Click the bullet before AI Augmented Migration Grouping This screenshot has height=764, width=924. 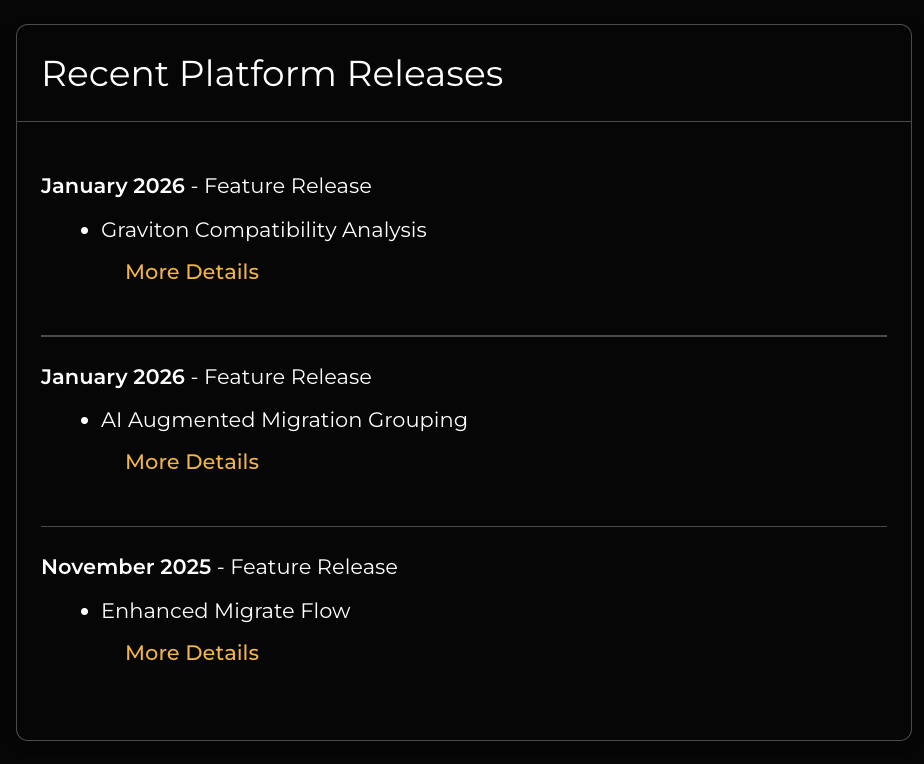(85, 421)
